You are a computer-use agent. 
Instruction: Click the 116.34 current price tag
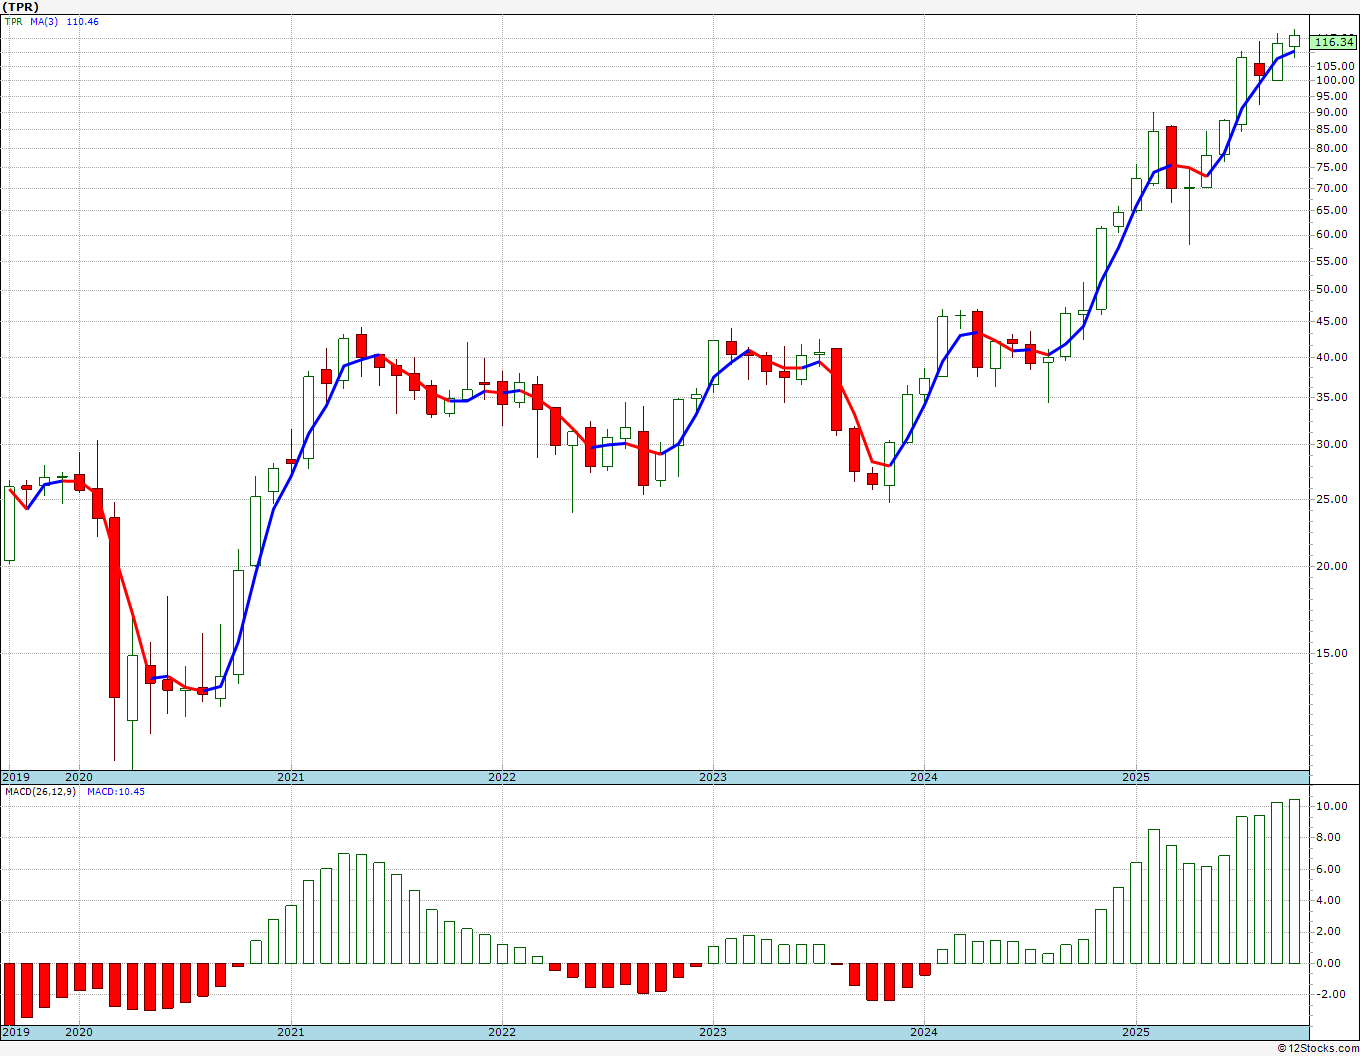(x=1334, y=42)
